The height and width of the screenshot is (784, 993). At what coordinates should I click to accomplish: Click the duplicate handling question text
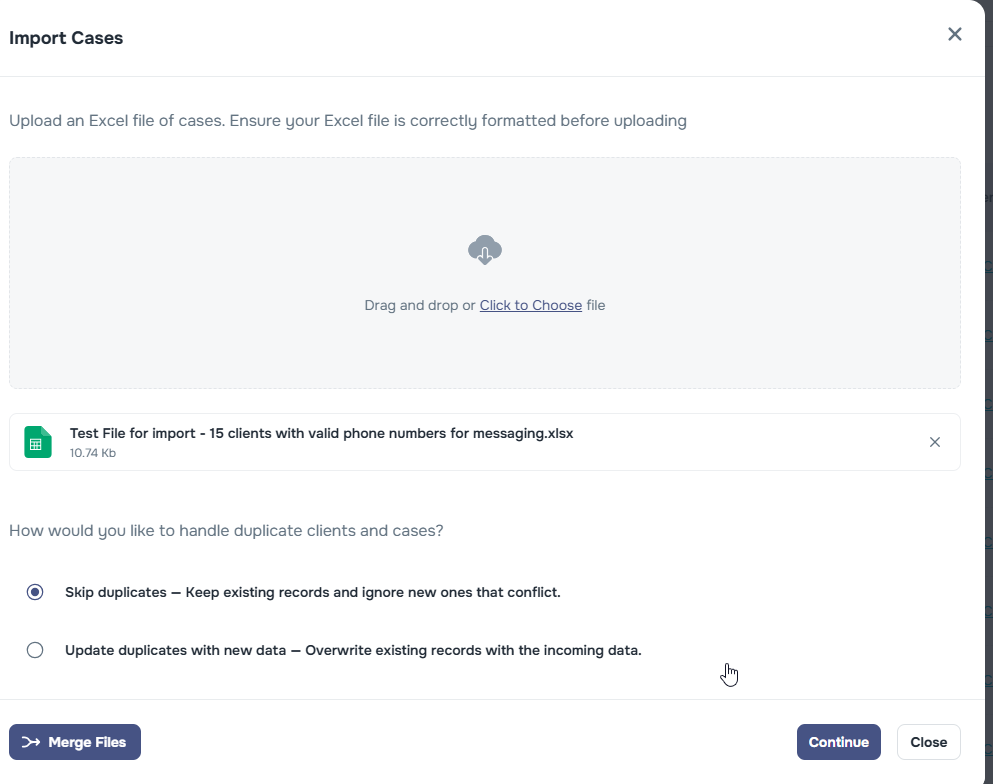[x=226, y=530]
